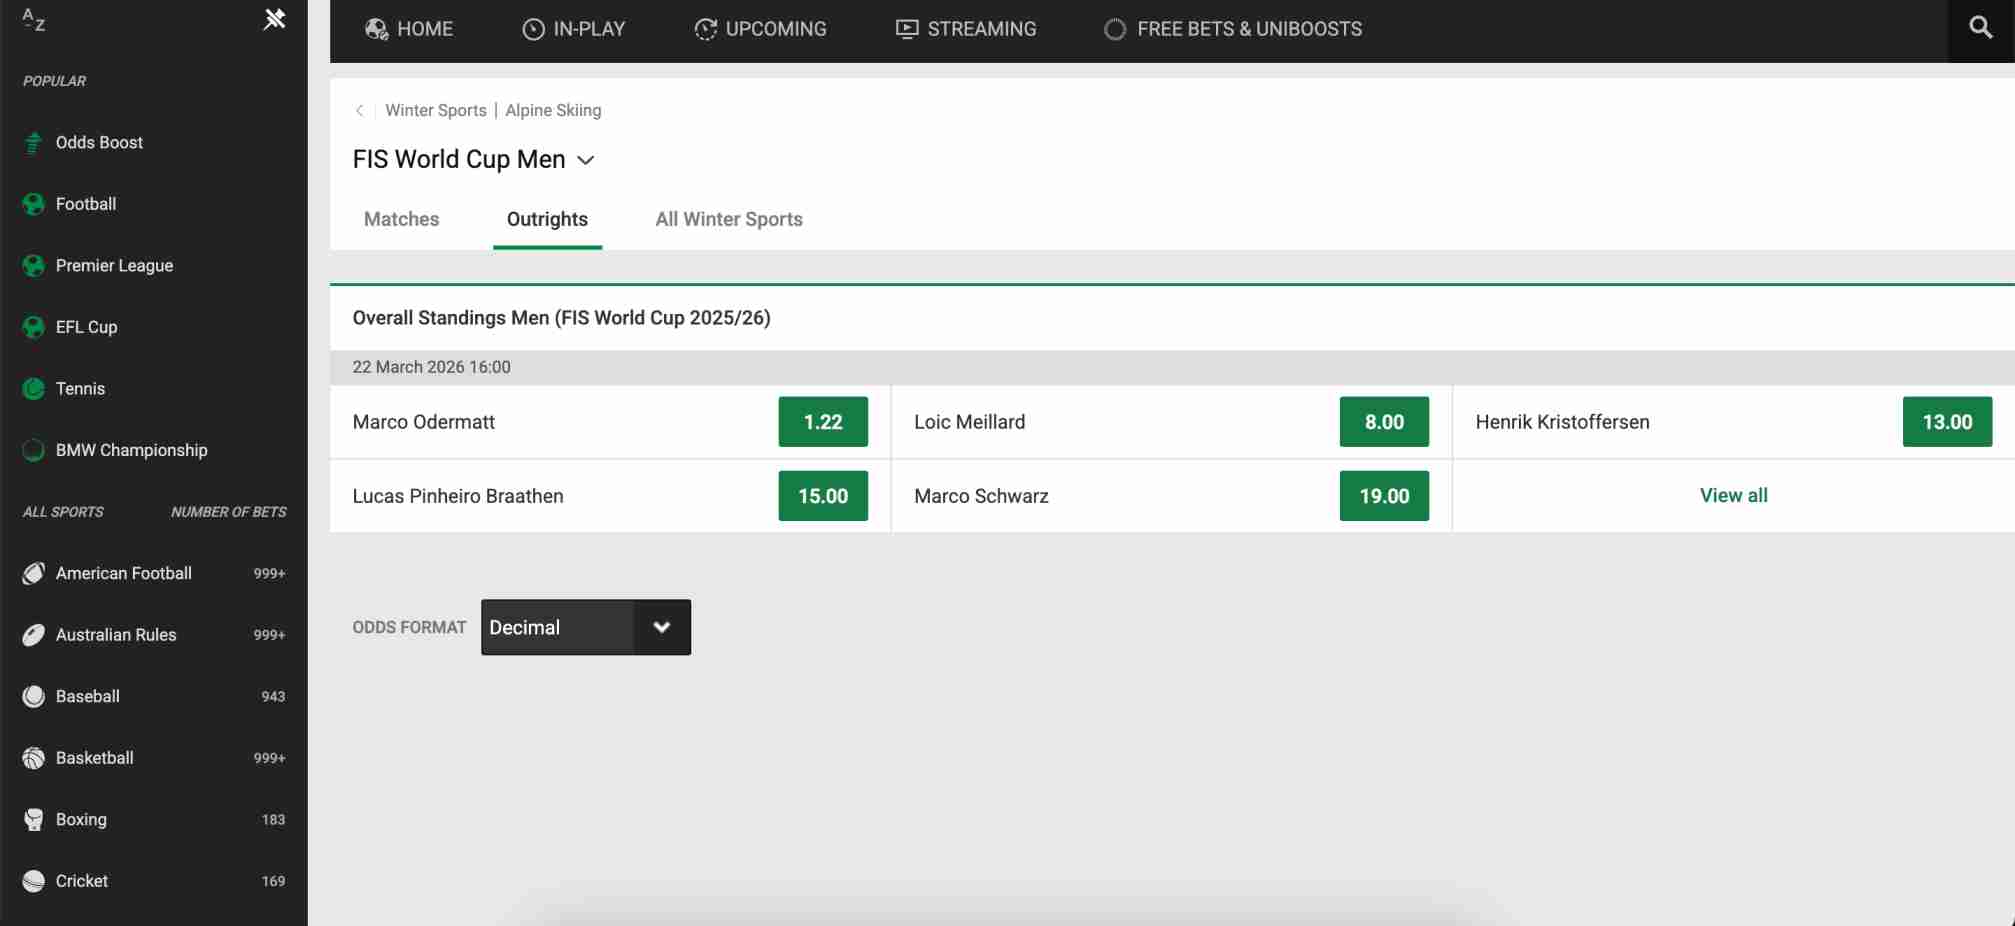Click the Overall Standings Men heading
2015x926 pixels.
[x=561, y=318]
